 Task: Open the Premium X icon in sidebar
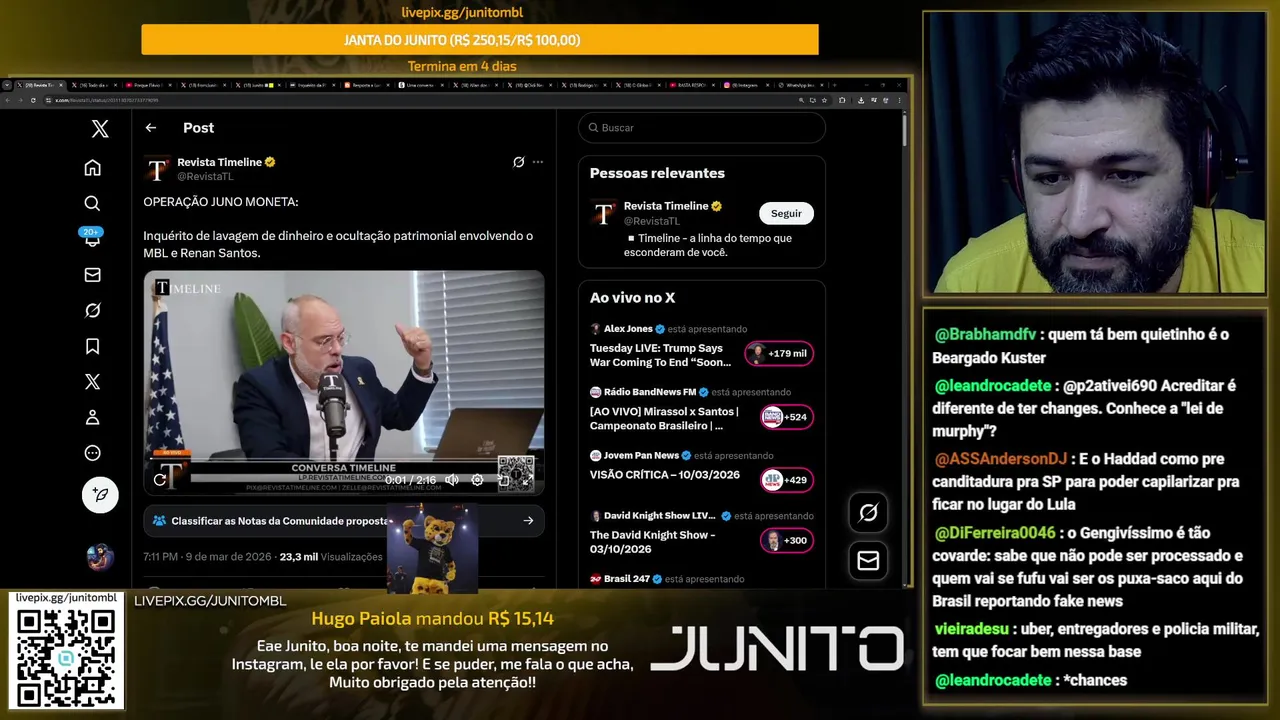[92, 382]
